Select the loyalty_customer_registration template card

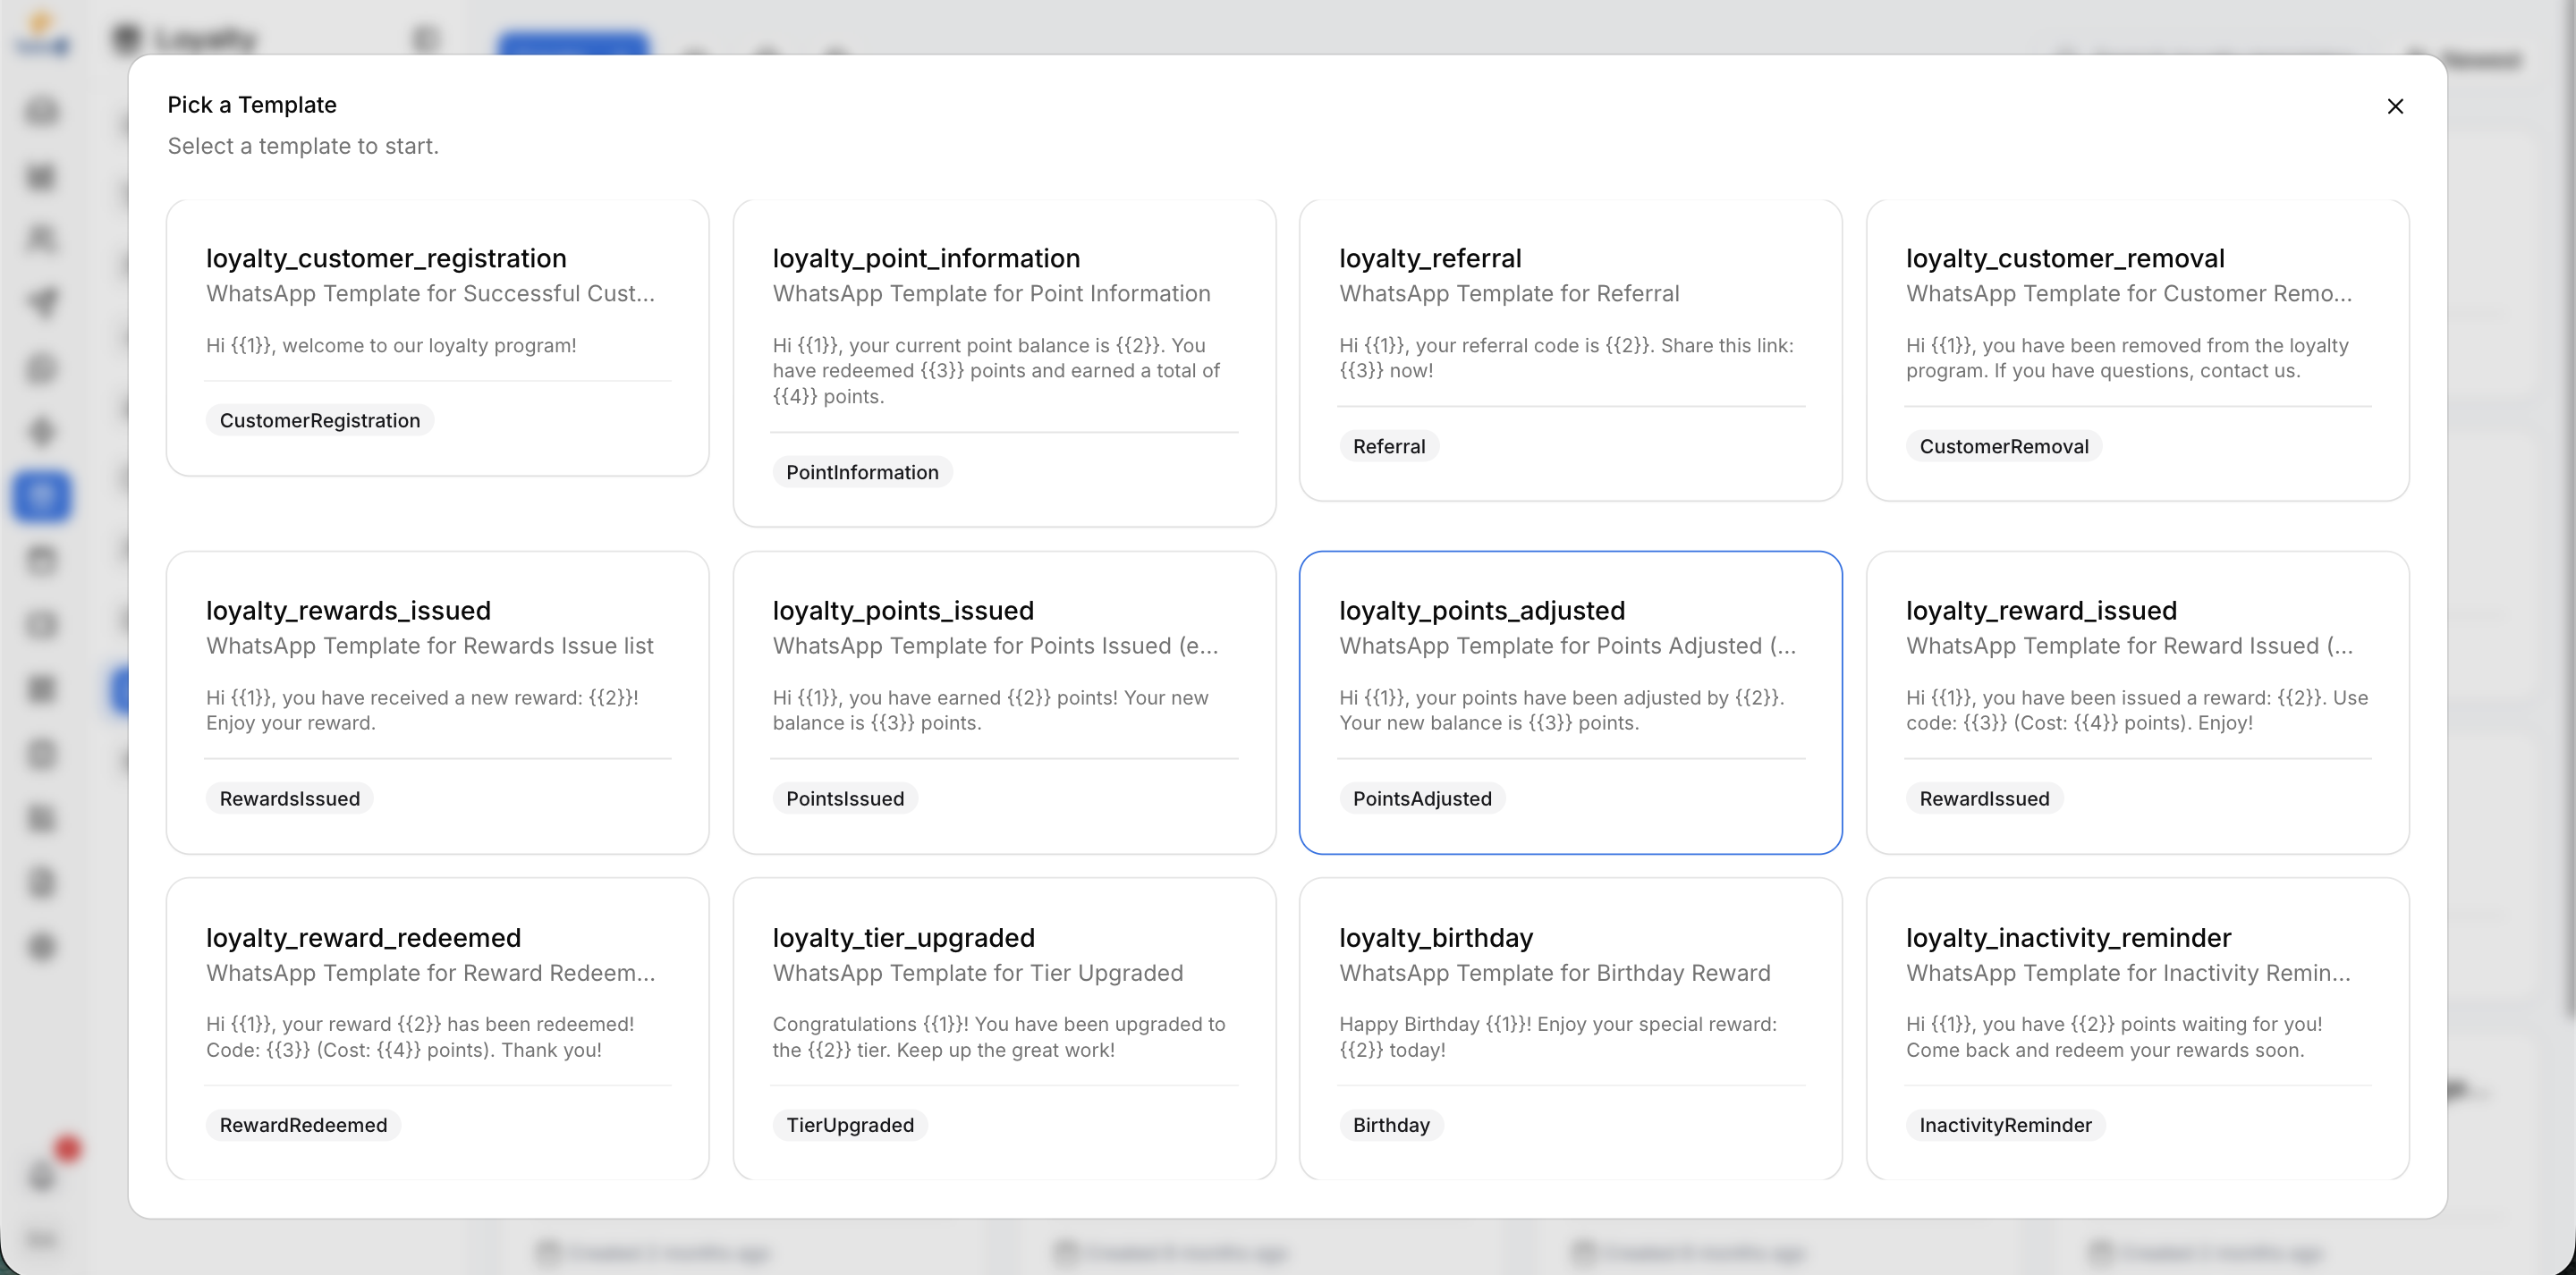tap(437, 338)
